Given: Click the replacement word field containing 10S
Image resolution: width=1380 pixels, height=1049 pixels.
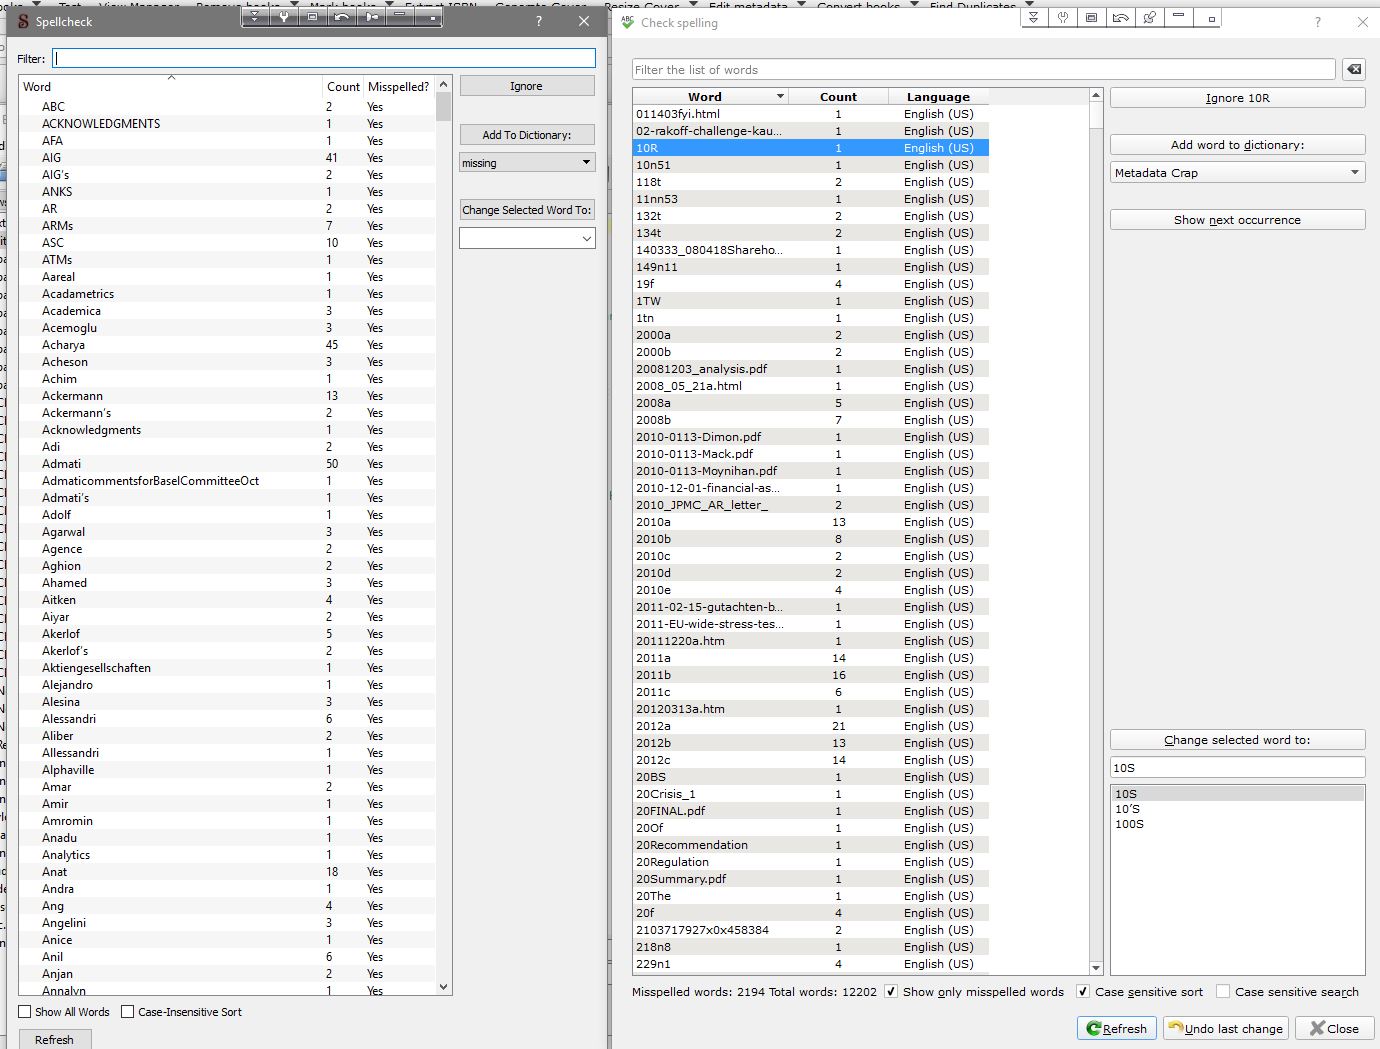Looking at the screenshot, I should pos(1237,767).
